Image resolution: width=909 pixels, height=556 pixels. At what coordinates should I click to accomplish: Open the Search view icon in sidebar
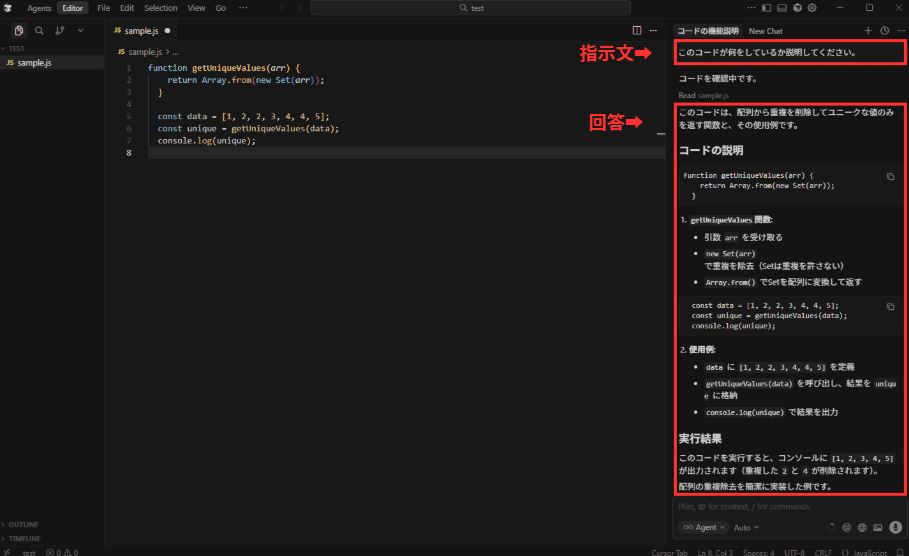pos(39,31)
